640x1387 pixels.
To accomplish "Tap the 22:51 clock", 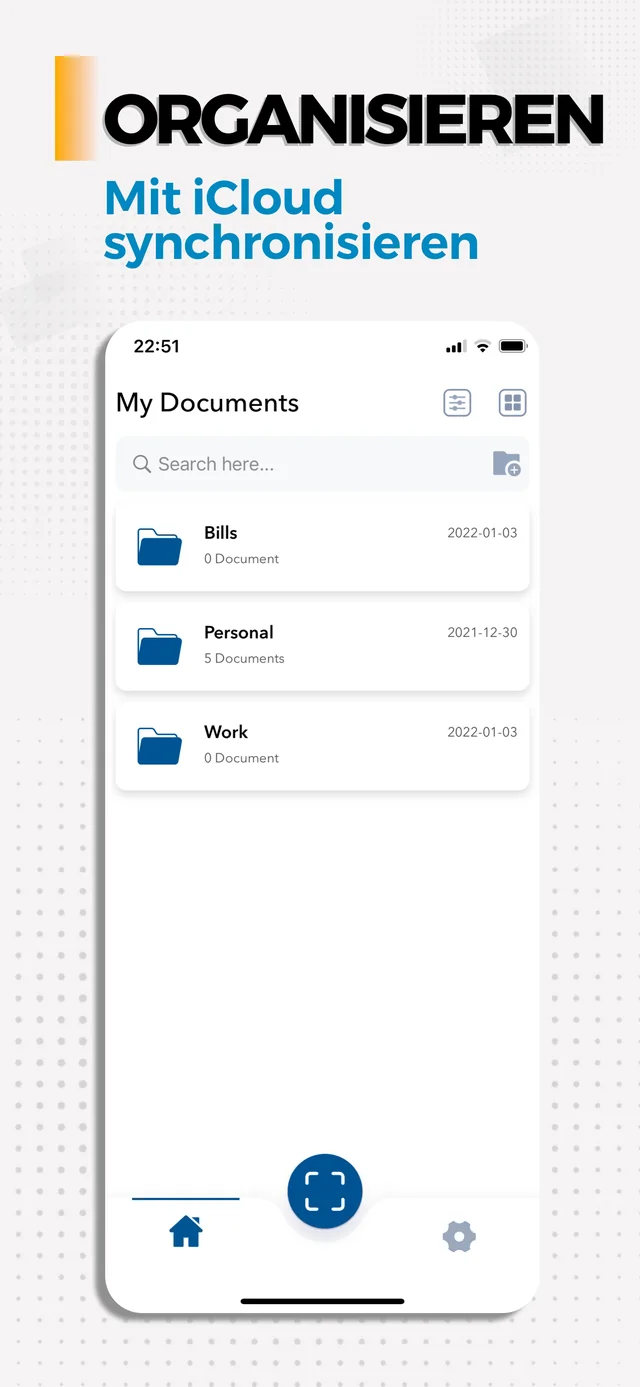I will (157, 346).
